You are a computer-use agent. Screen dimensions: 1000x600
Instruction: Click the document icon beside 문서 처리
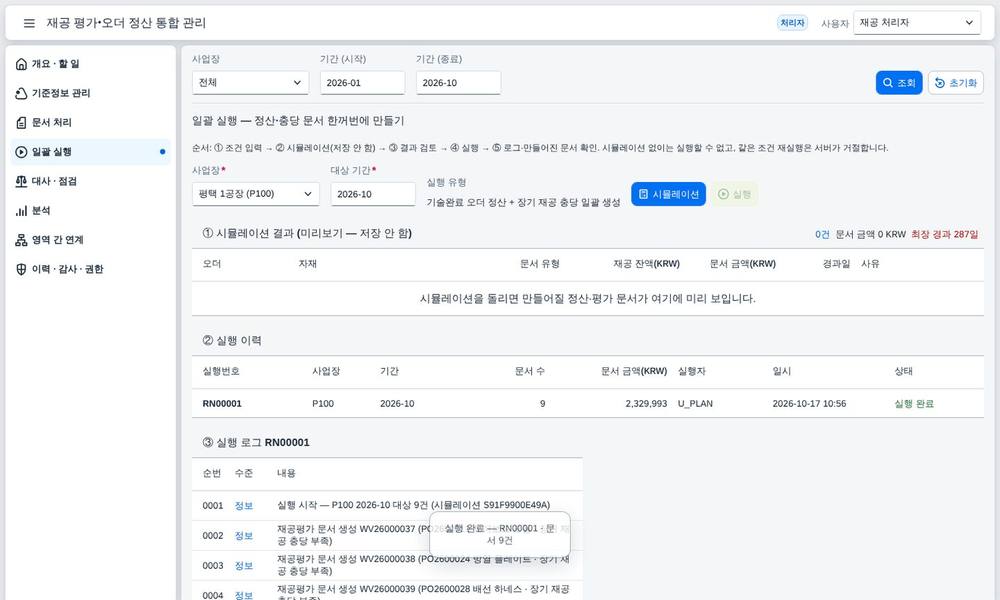click(x=21, y=122)
